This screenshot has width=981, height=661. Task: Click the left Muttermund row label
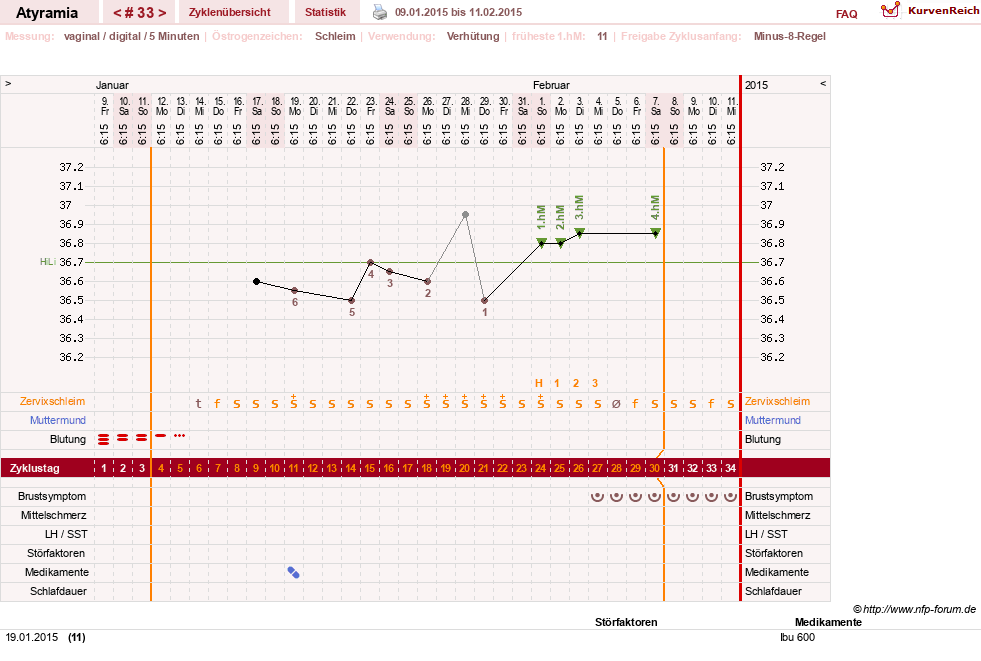click(58, 420)
